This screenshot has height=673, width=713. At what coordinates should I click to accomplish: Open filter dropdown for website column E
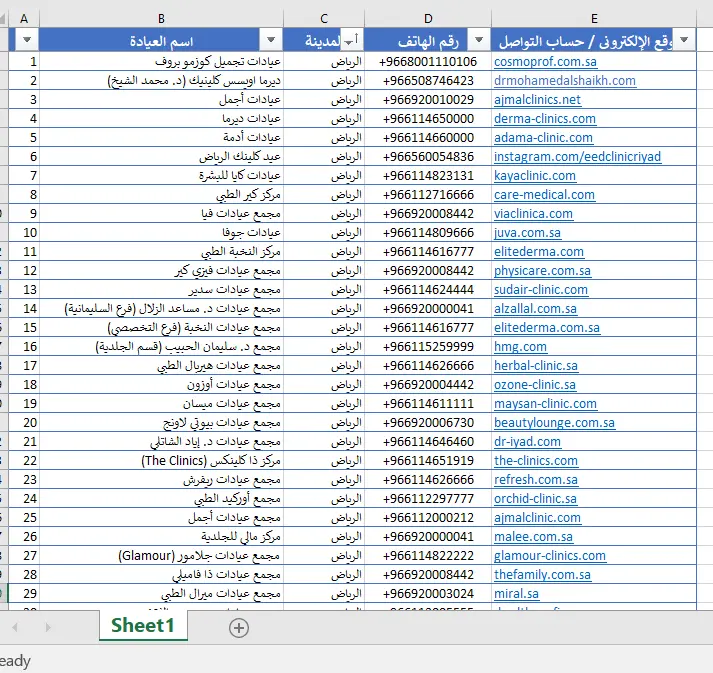point(684,40)
